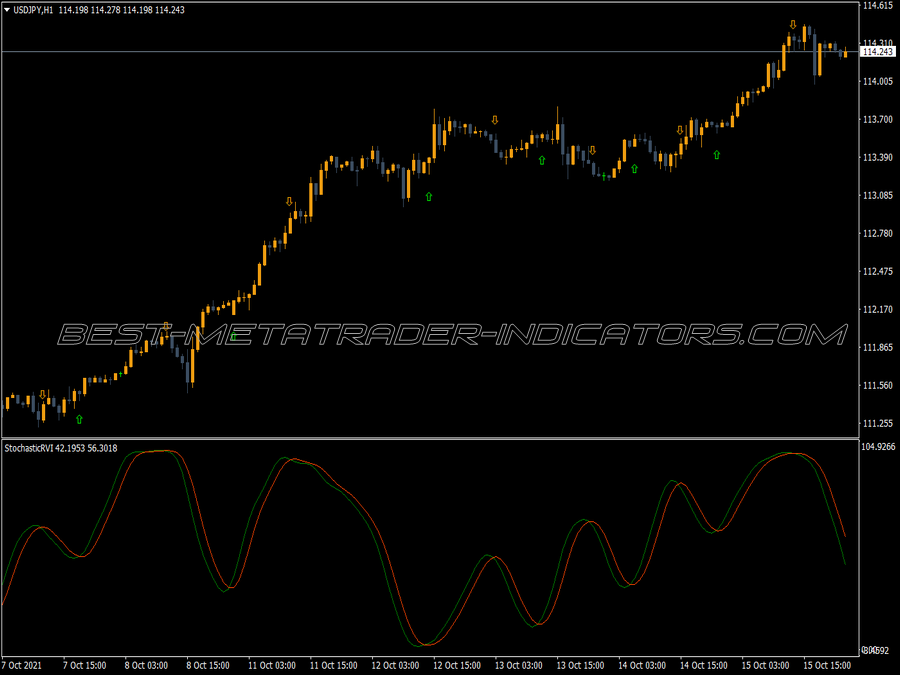Click the 15 Oct 15:00 time label
Viewport: 900px width, 675px height.
coord(827,666)
